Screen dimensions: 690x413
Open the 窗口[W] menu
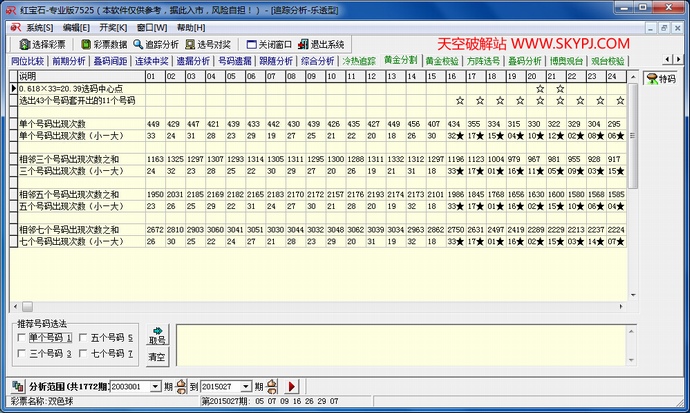pos(153,27)
